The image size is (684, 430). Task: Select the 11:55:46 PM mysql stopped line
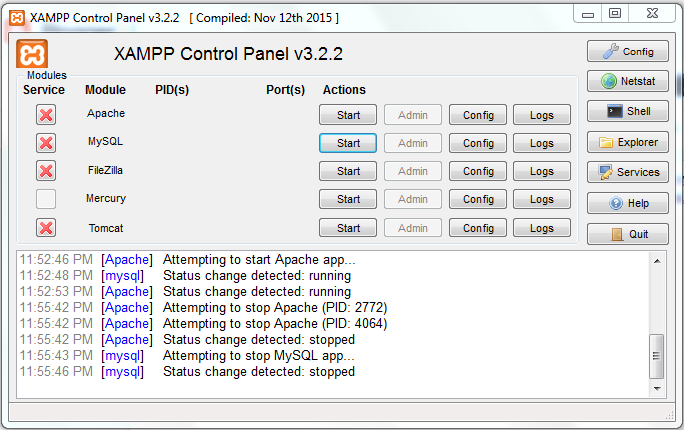[187, 372]
